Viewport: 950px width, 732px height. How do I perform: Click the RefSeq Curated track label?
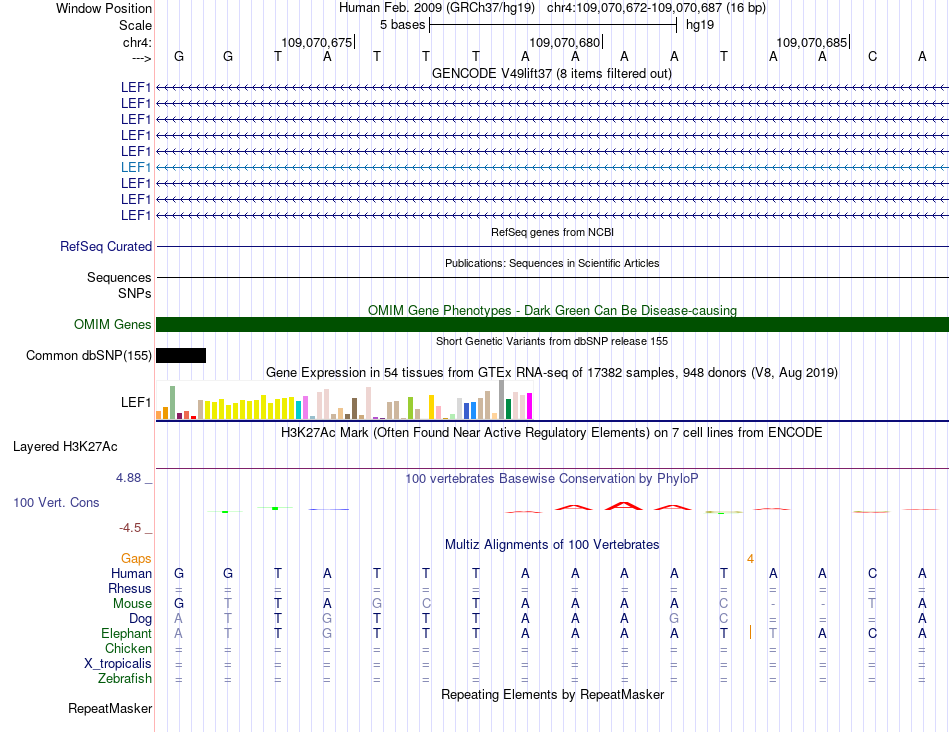pyautogui.click(x=106, y=247)
